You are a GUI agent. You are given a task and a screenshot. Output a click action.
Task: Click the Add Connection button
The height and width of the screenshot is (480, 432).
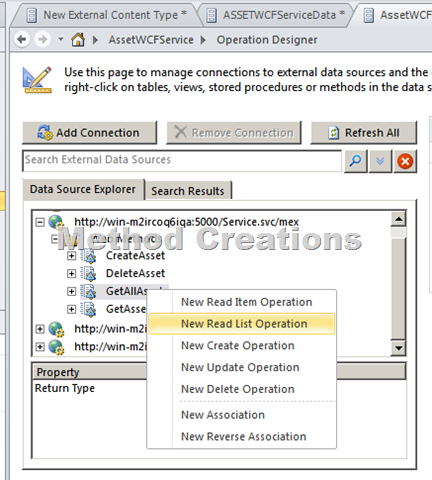[x=89, y=133]
